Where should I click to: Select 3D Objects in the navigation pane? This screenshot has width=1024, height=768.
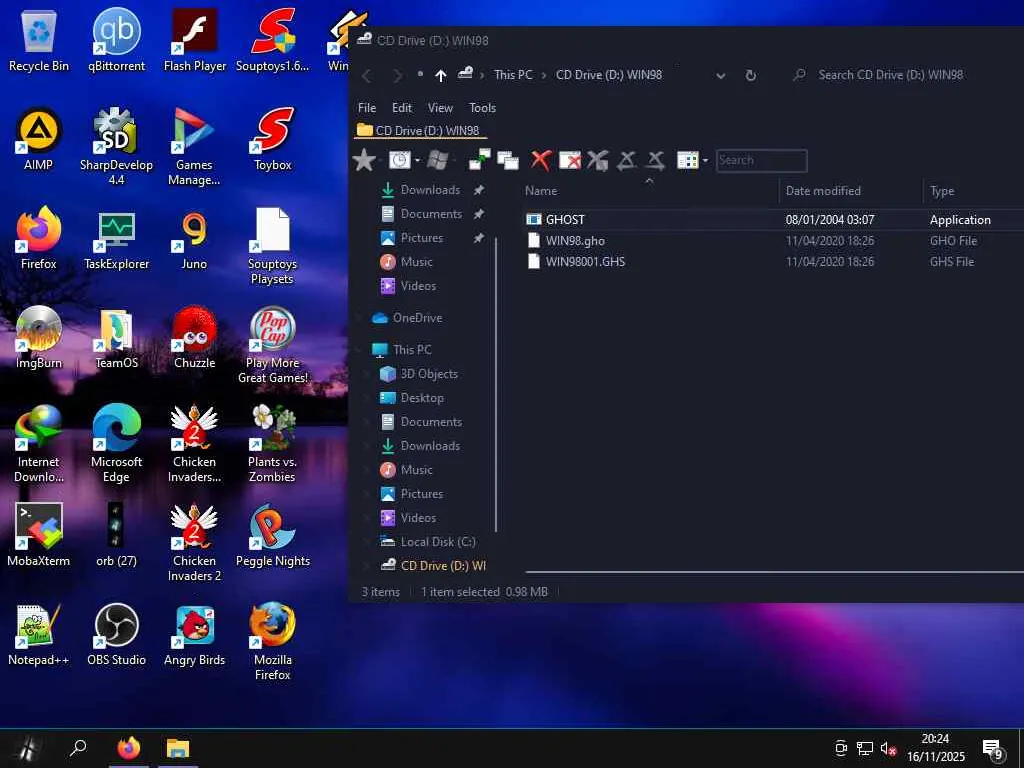pos(428,374)
